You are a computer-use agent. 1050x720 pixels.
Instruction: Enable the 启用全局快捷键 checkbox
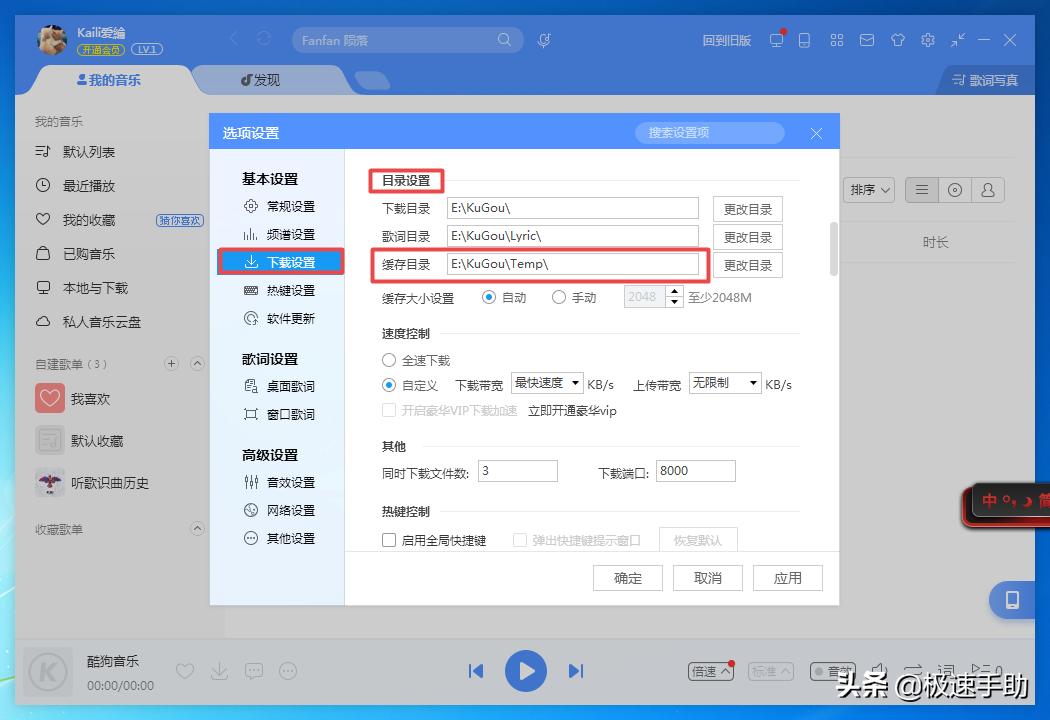tap(389, 539)
